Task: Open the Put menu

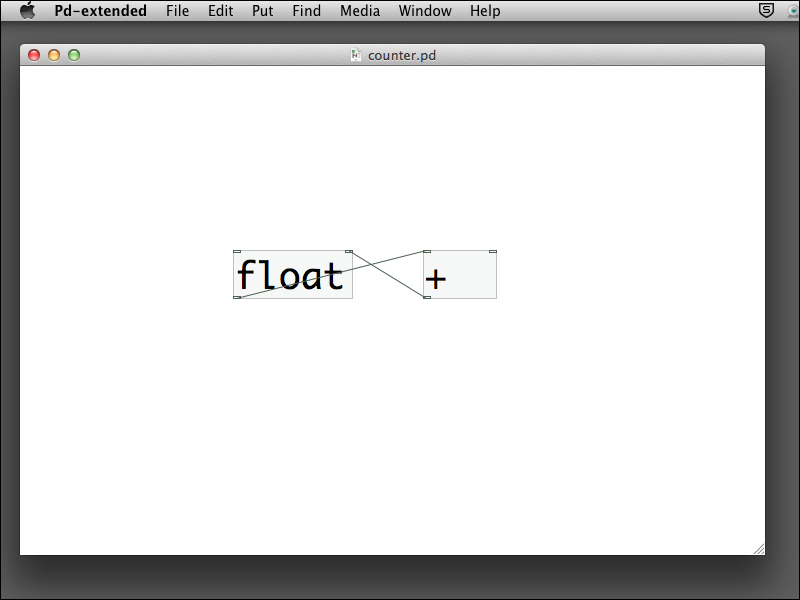Action: [263, 11]
